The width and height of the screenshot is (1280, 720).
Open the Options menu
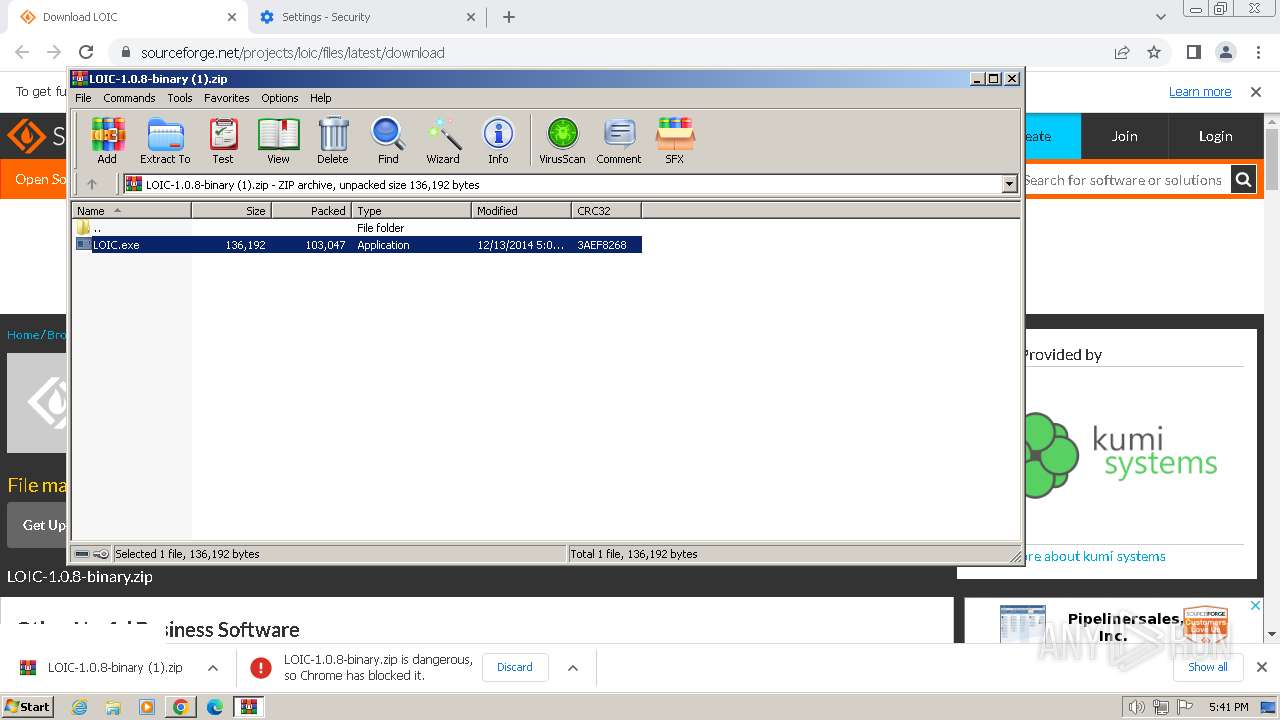click(280, 98)
